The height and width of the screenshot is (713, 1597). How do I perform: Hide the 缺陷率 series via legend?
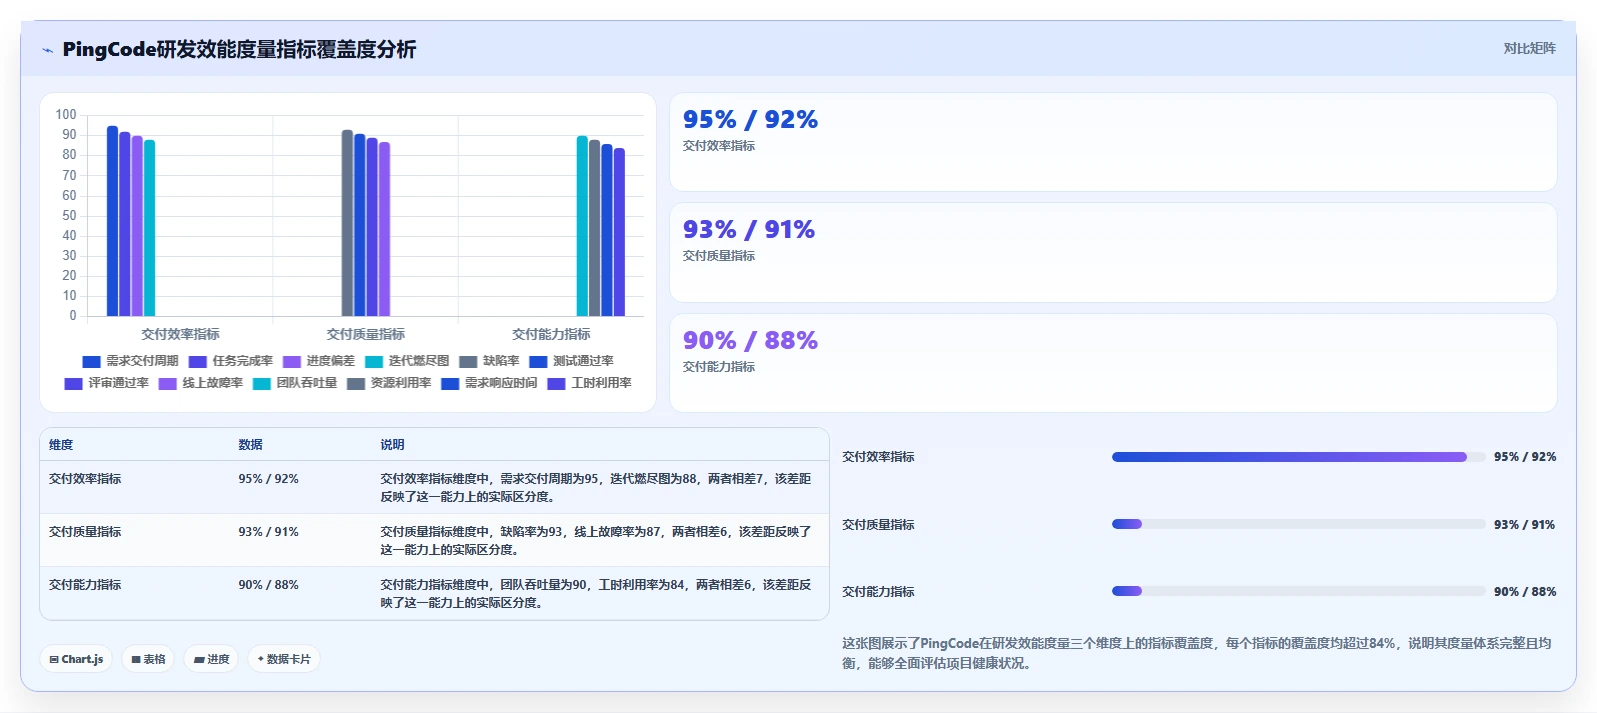[489, 361]
